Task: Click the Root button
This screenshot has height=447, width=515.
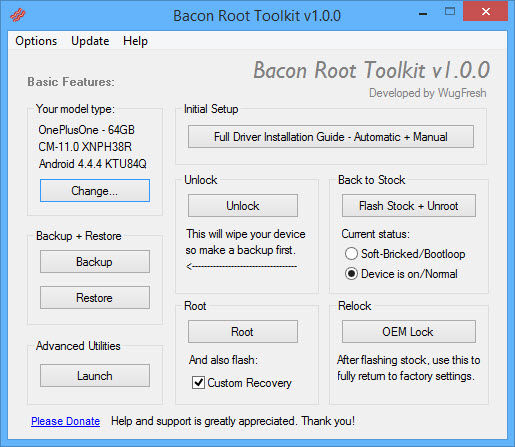Action: tap(243, 332)
